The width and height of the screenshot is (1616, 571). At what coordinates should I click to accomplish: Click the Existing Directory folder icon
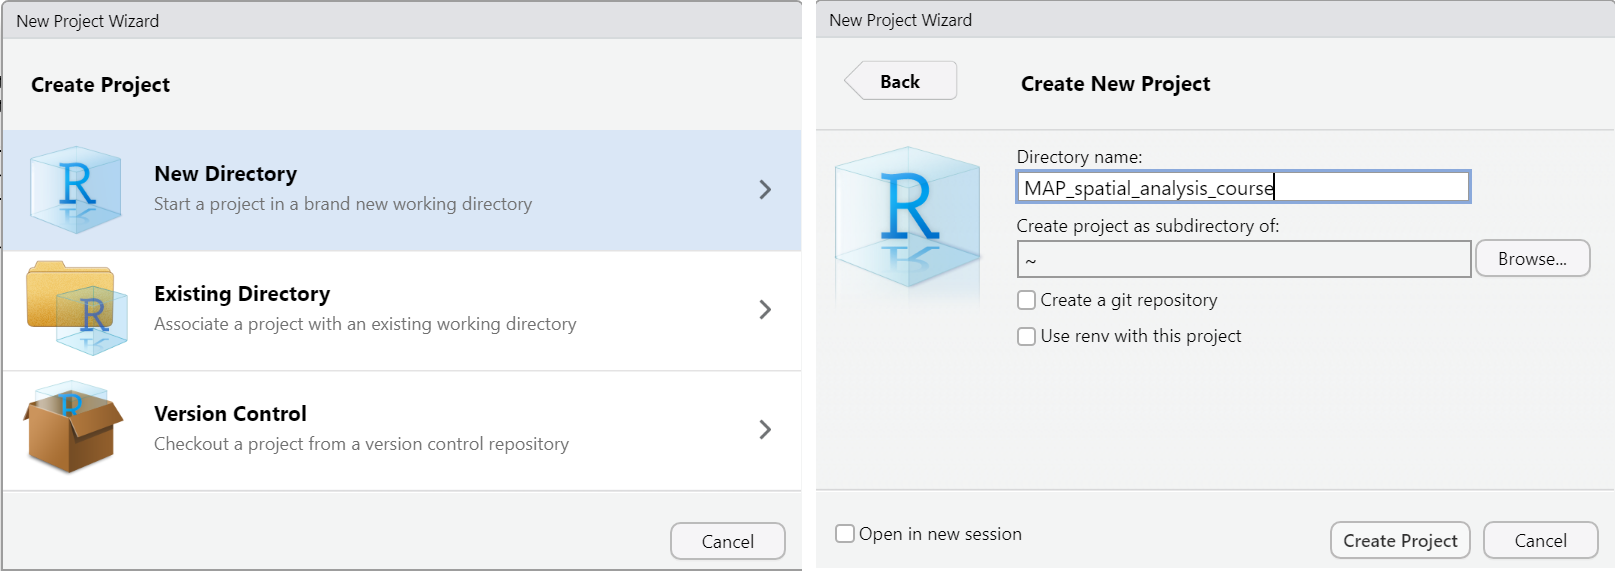[76, 308]
